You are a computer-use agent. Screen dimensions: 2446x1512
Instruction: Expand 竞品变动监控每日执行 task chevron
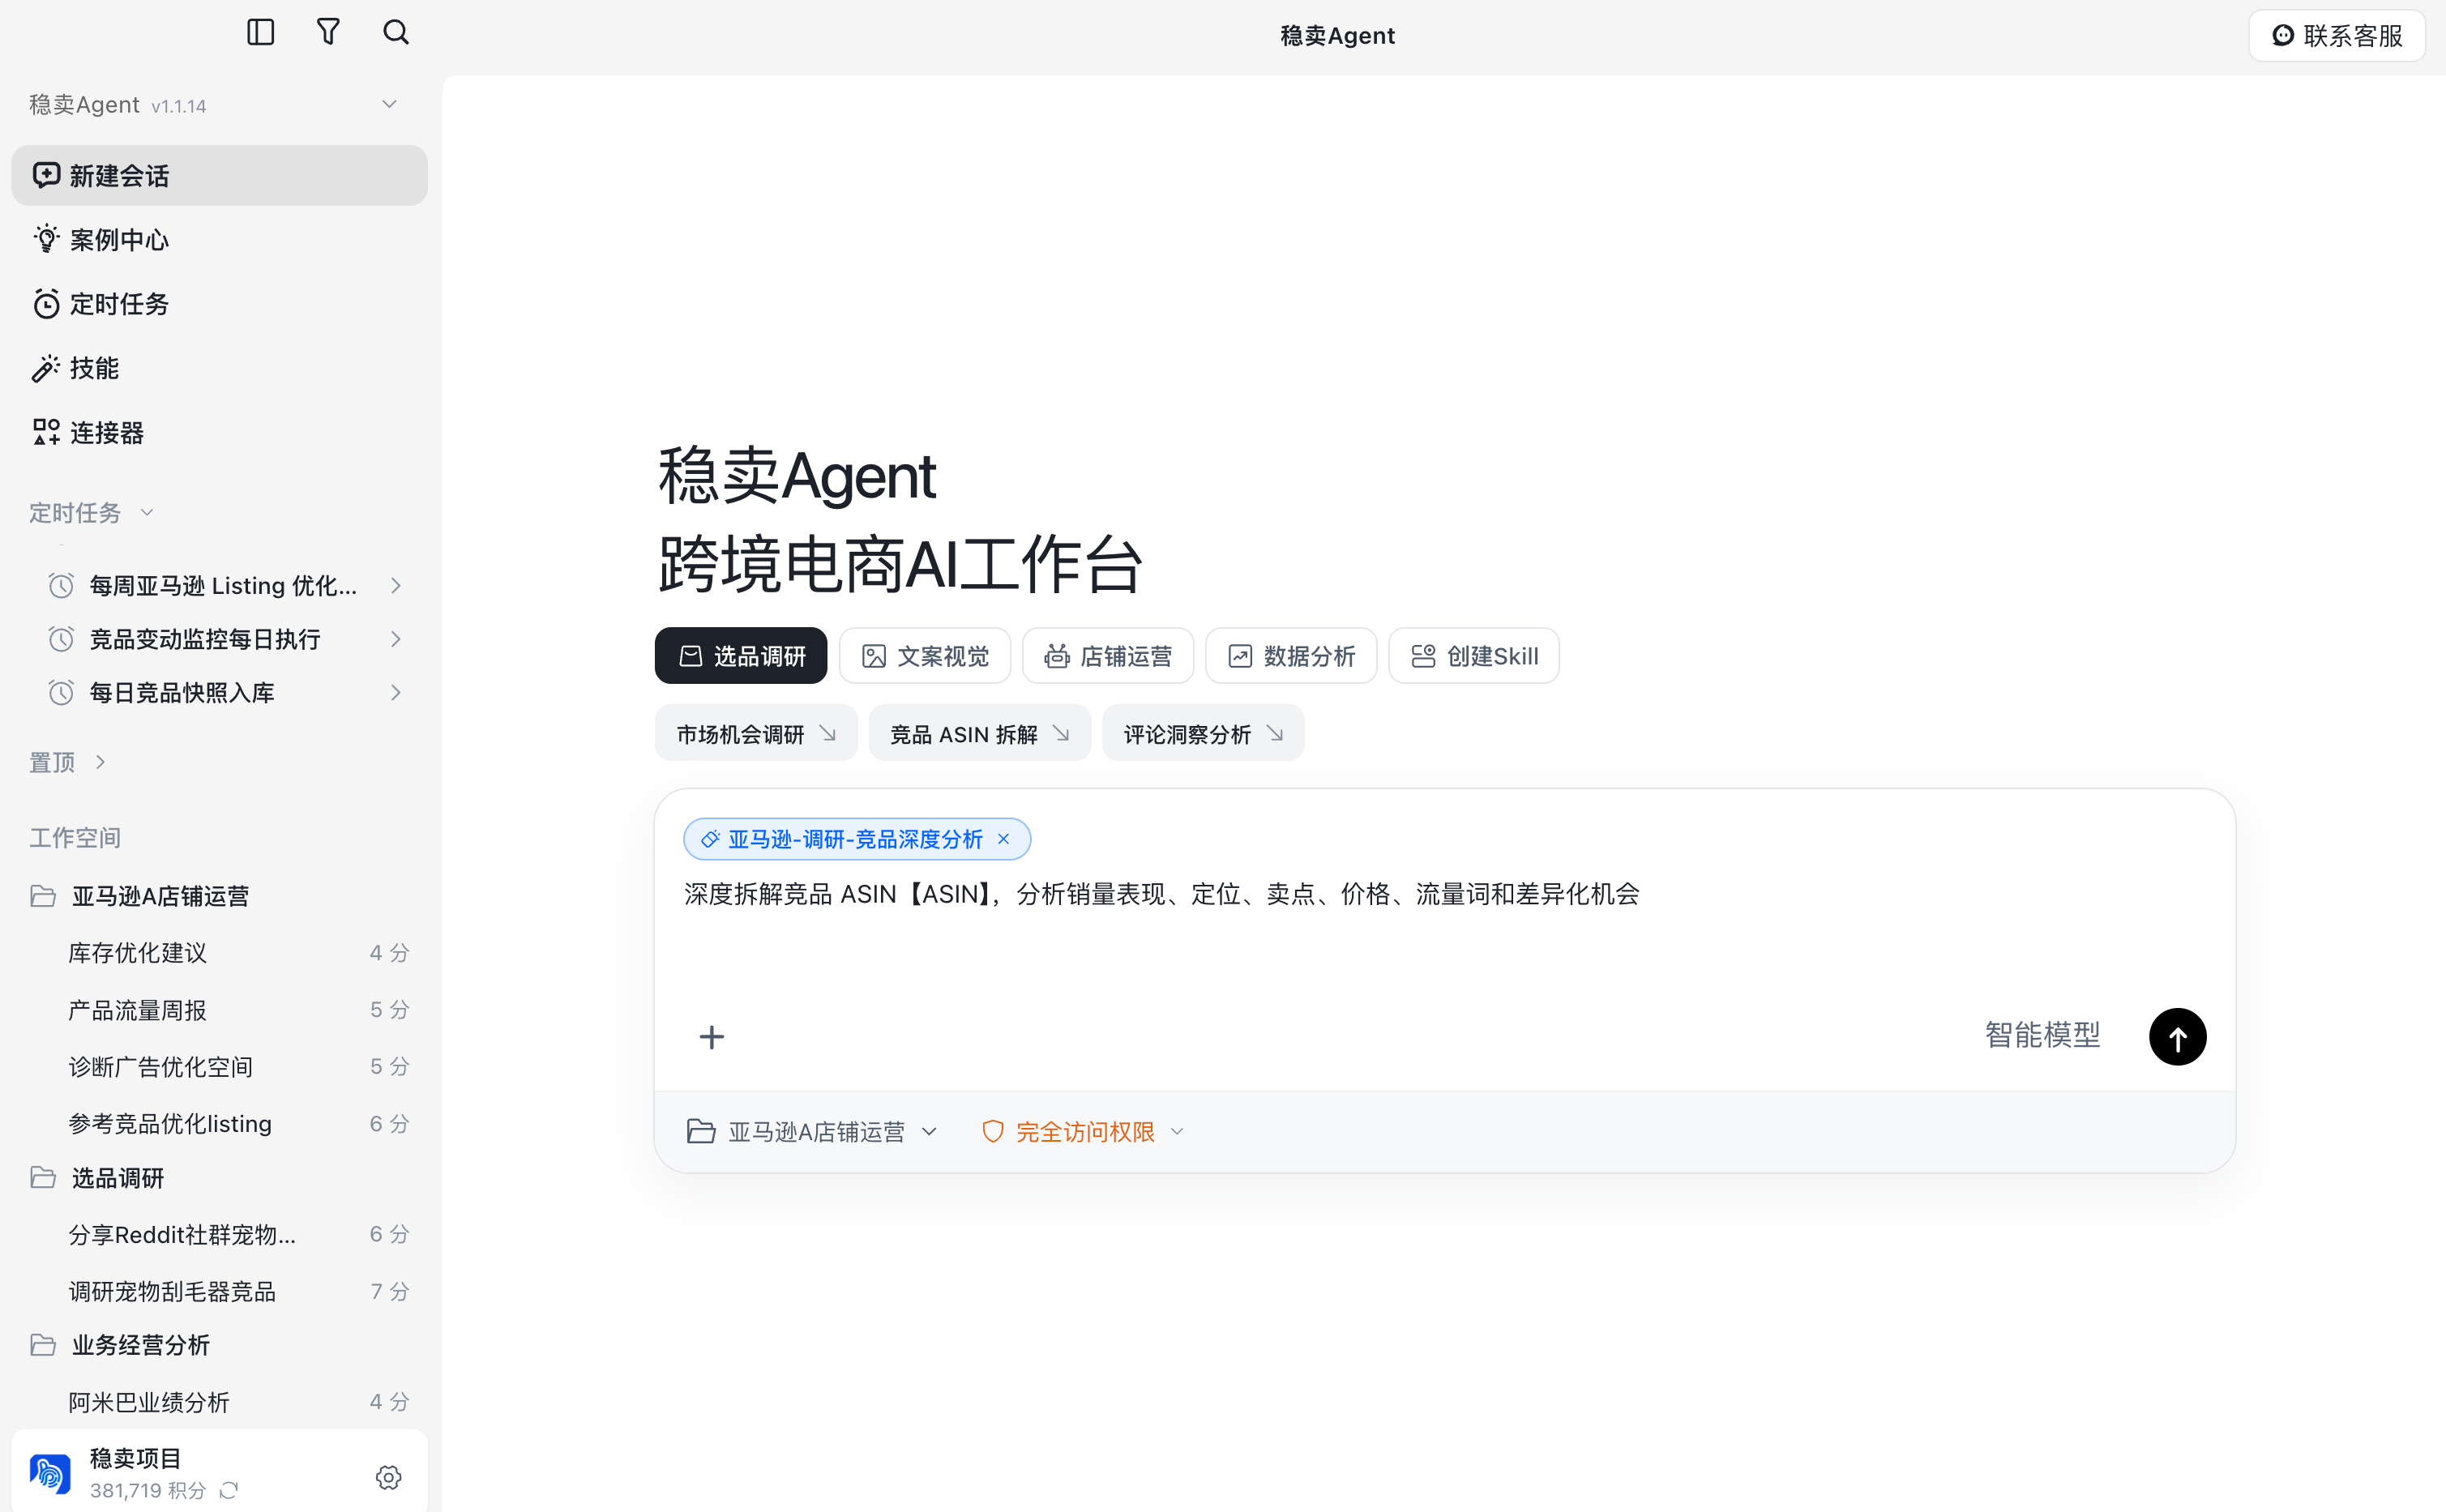coord(396,639)
